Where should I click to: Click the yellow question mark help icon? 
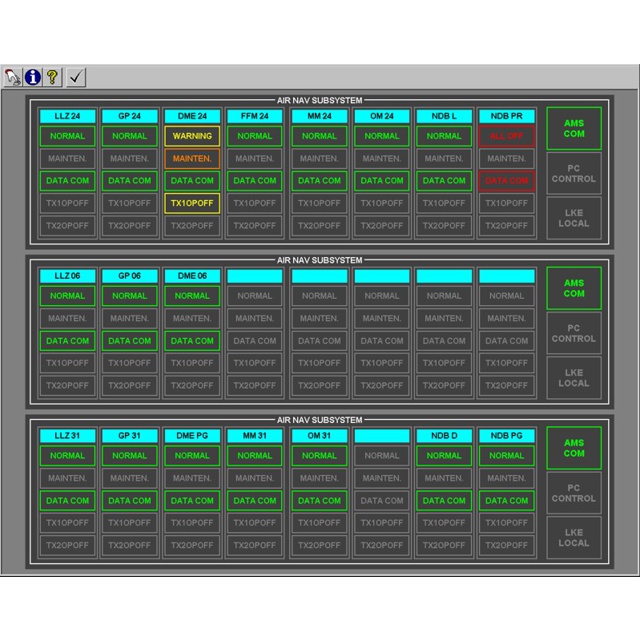click(52, 77)
